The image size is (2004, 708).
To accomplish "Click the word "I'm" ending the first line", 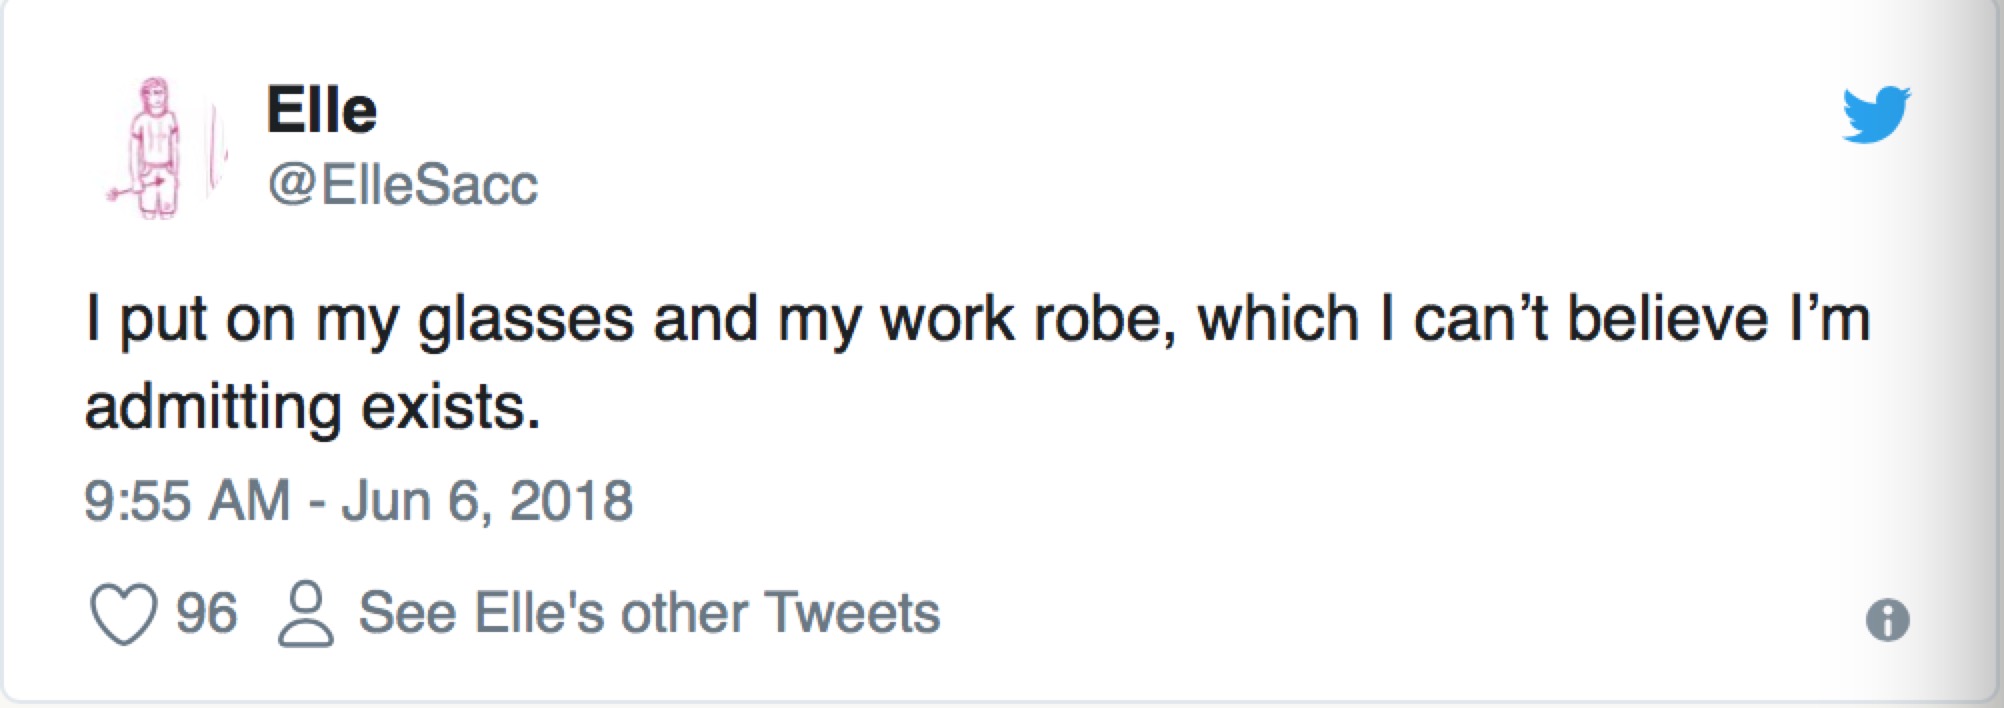I will point(1829,320).
